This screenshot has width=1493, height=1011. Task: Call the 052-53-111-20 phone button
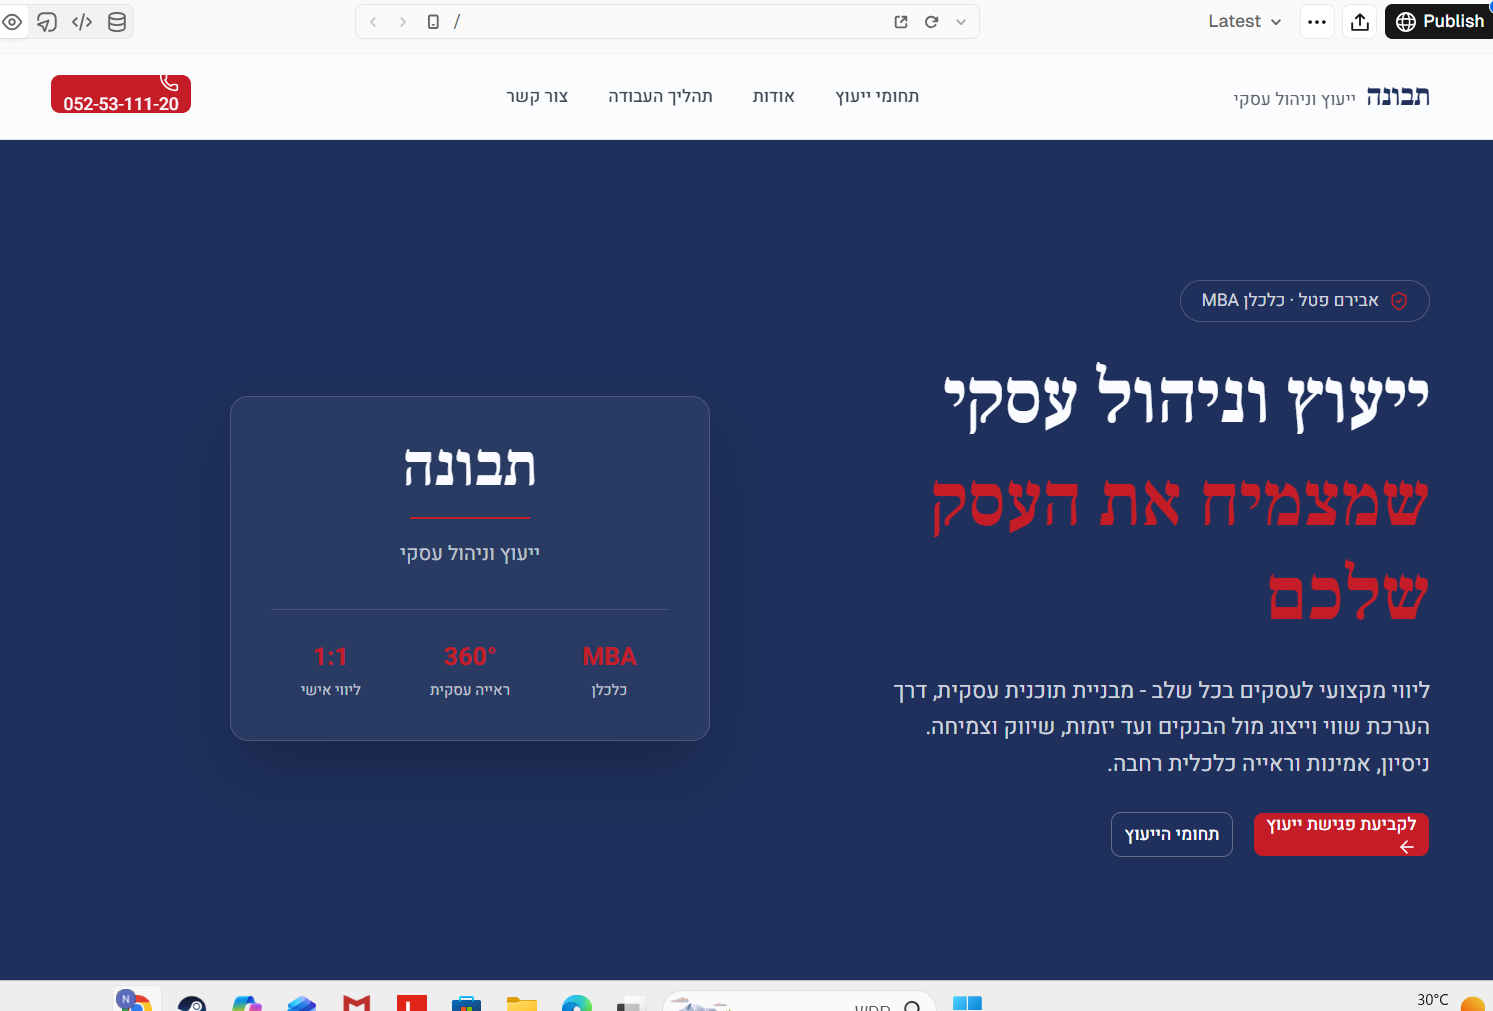pyautogui.click(x=121, y=94)
